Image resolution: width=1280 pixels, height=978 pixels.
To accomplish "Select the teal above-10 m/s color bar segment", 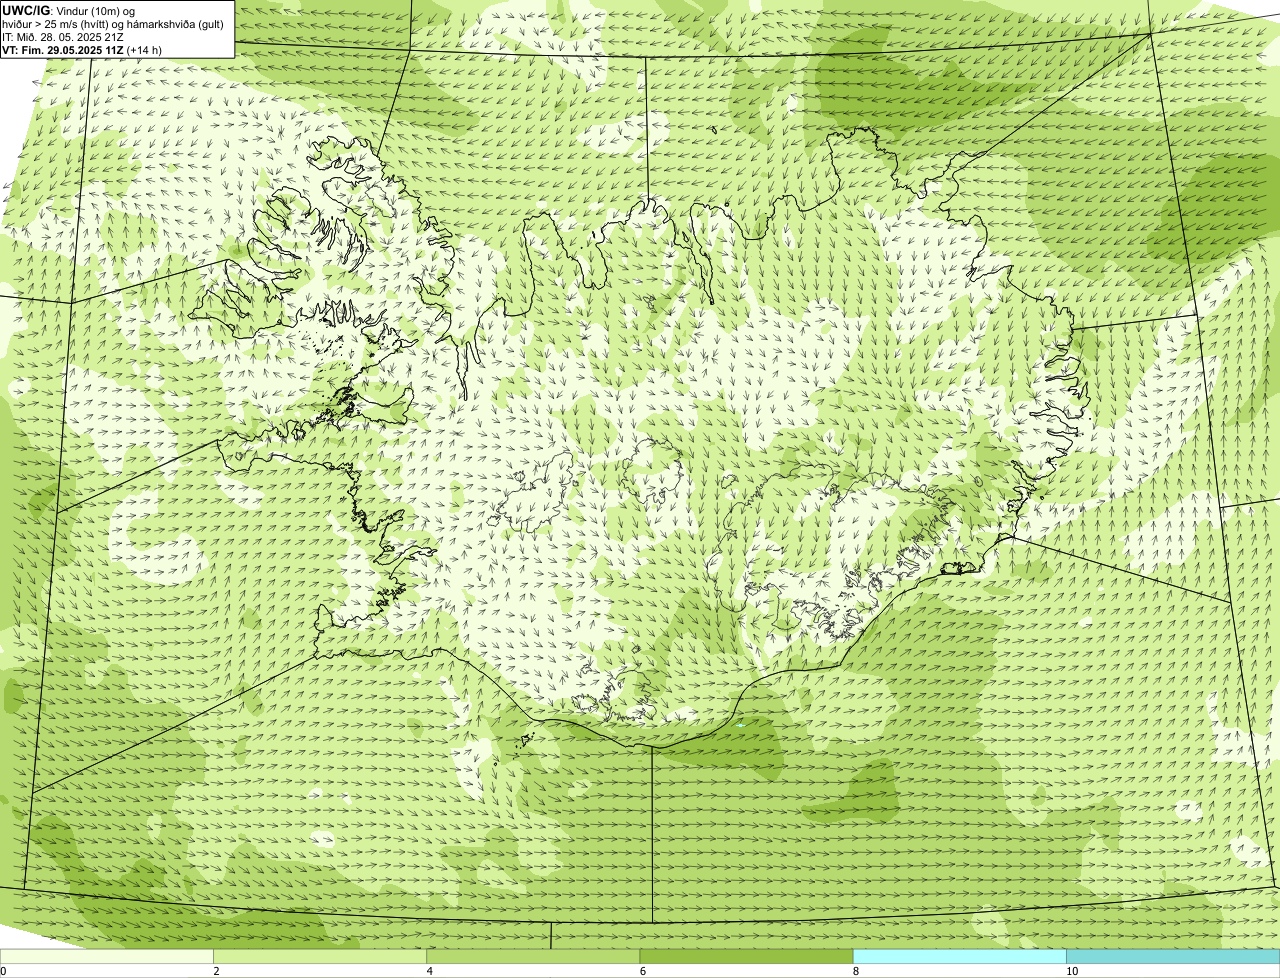I will [1173, 957].
